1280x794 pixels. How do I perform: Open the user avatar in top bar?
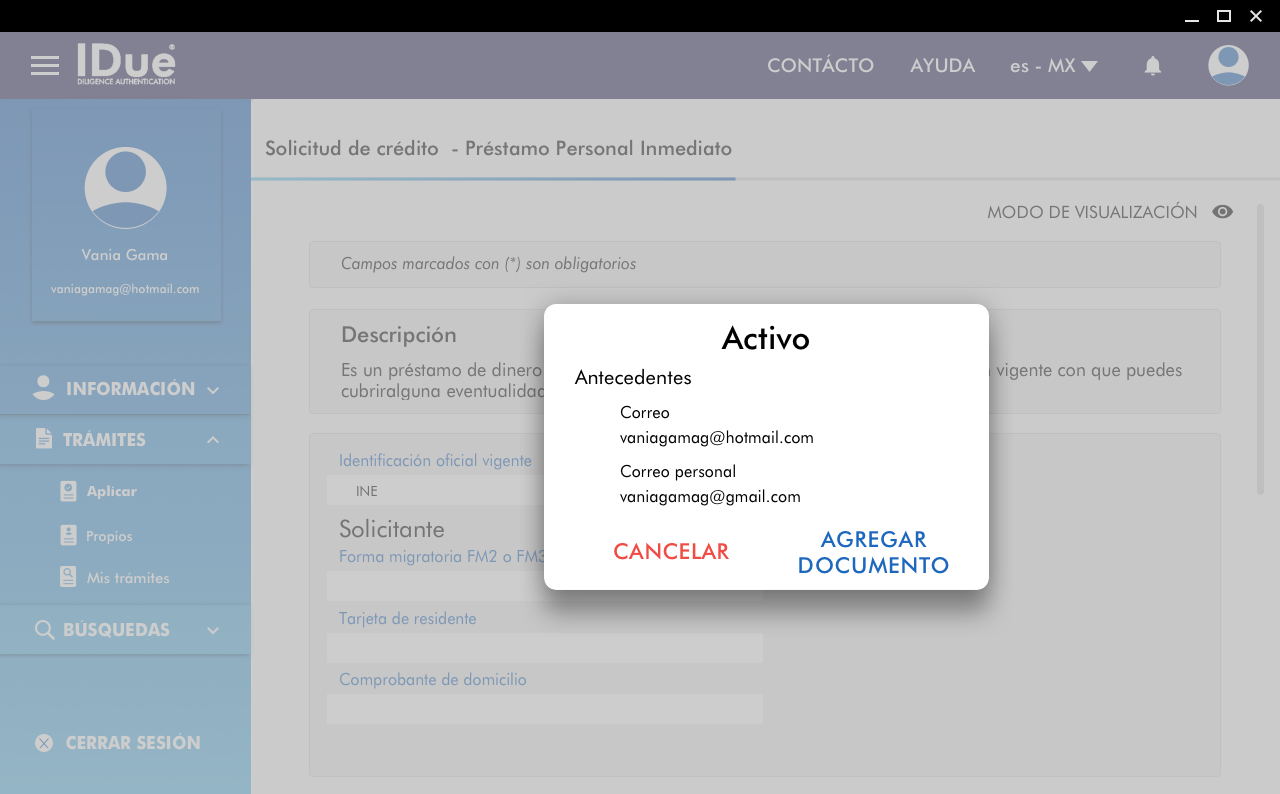pyautogui.click(x=1227, y=66)
